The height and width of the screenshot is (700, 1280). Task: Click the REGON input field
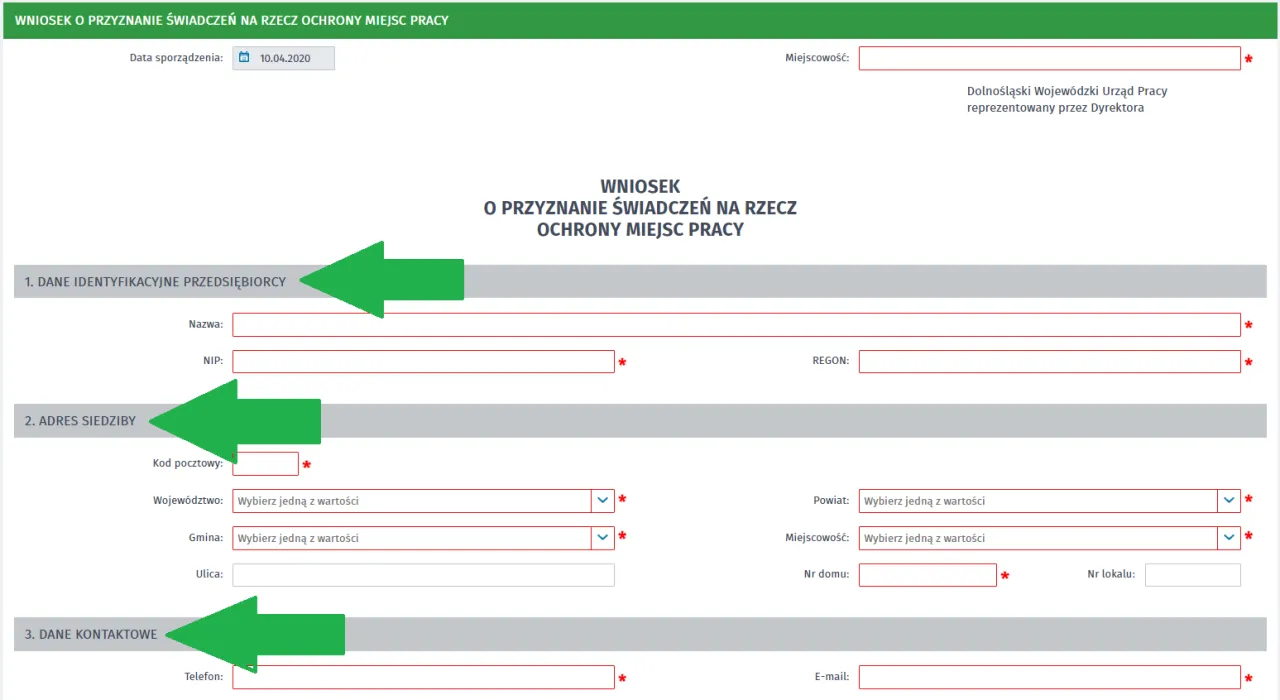pos(1049,361)
